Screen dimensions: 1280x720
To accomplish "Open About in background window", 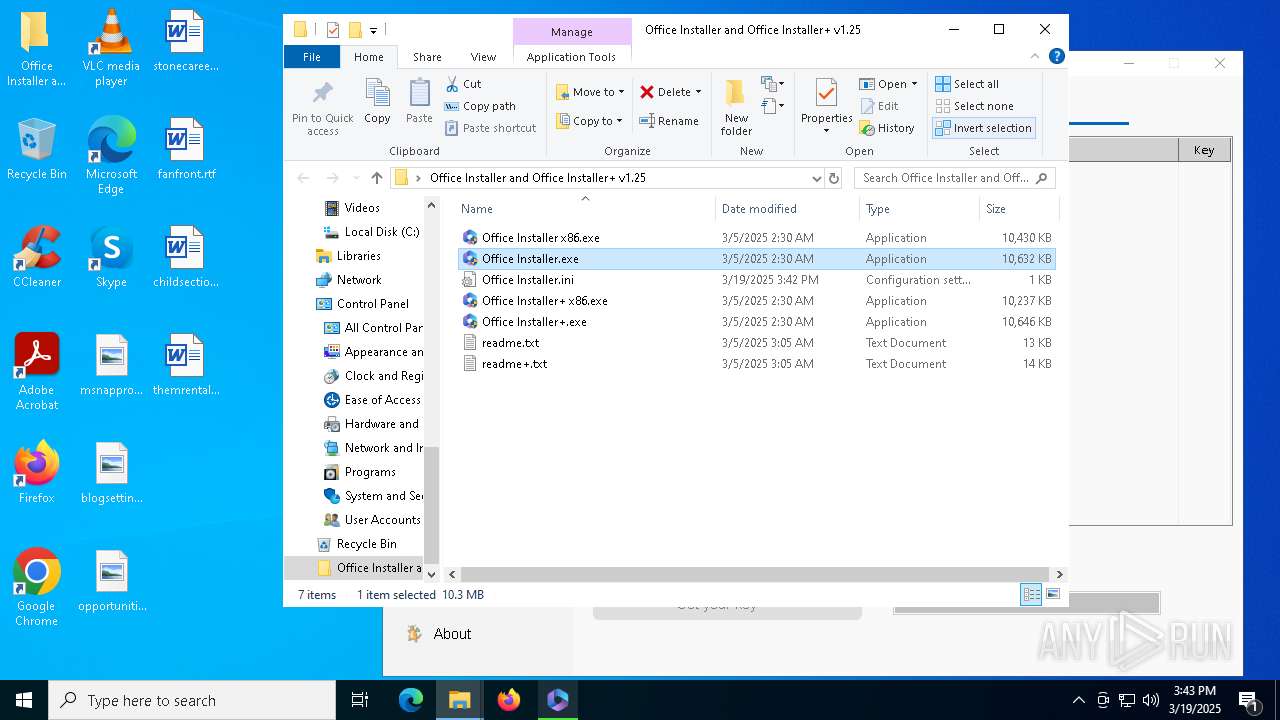I will point(452,634).
